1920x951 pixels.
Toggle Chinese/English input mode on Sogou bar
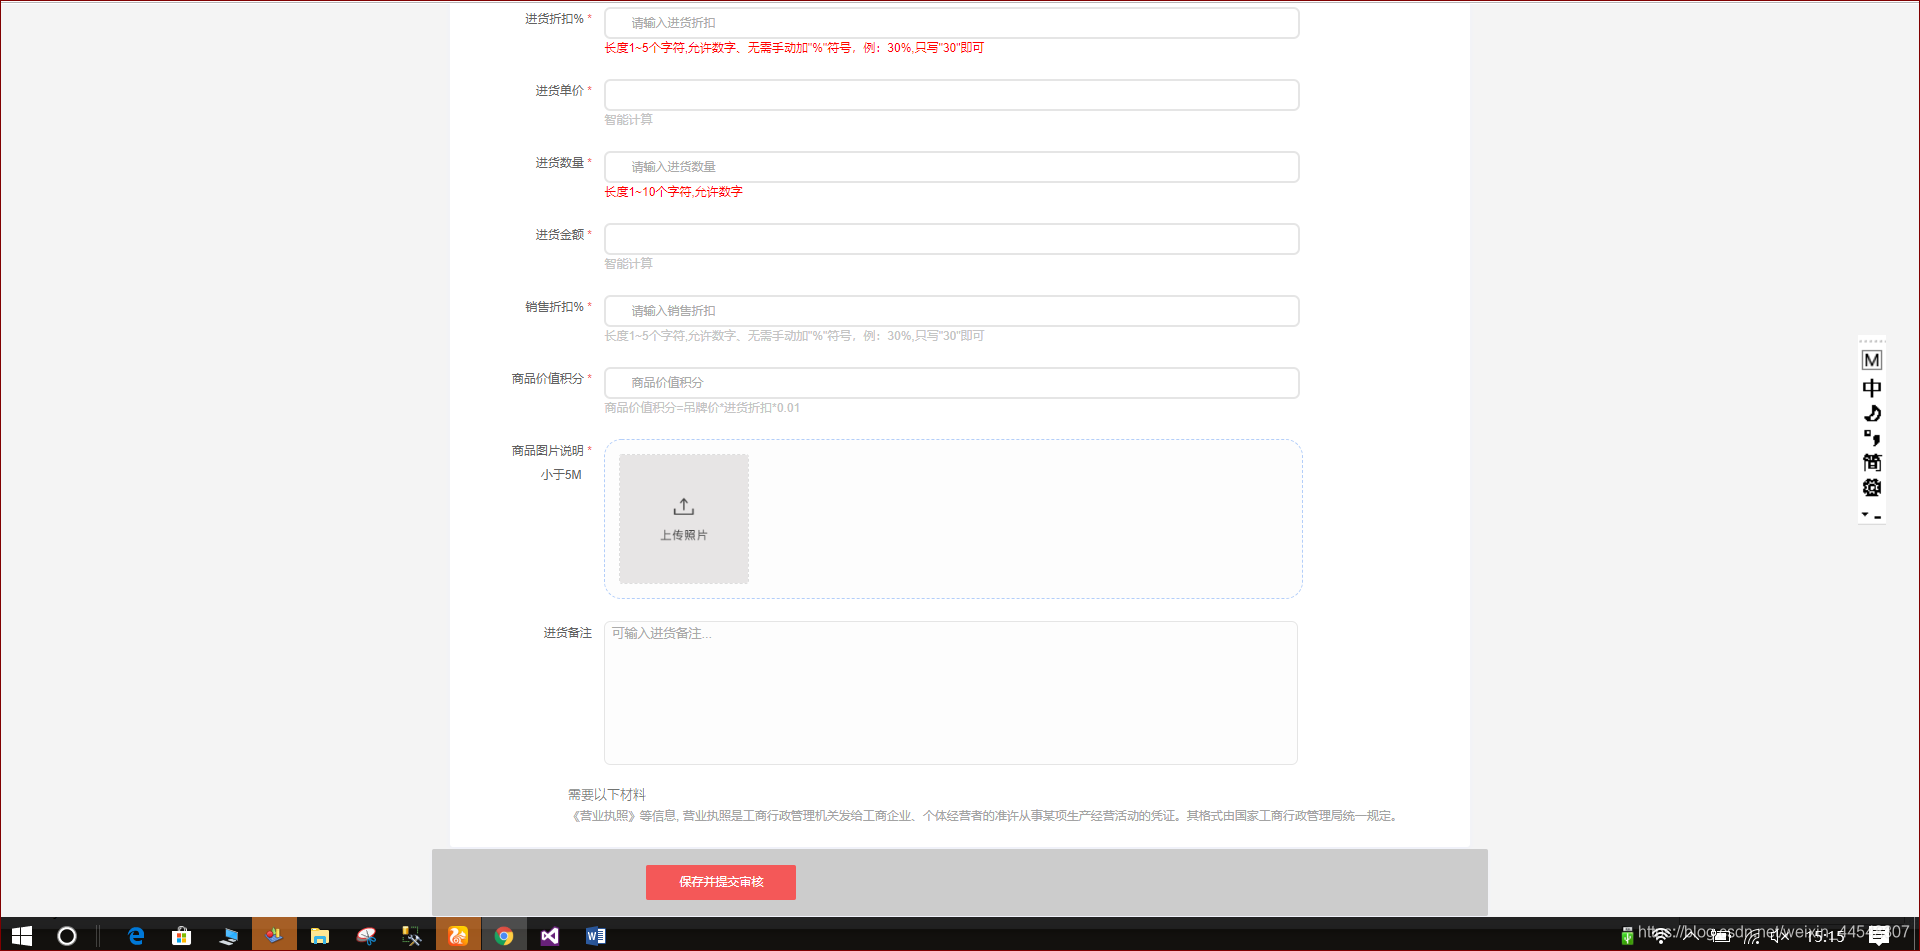[1872, 388]
